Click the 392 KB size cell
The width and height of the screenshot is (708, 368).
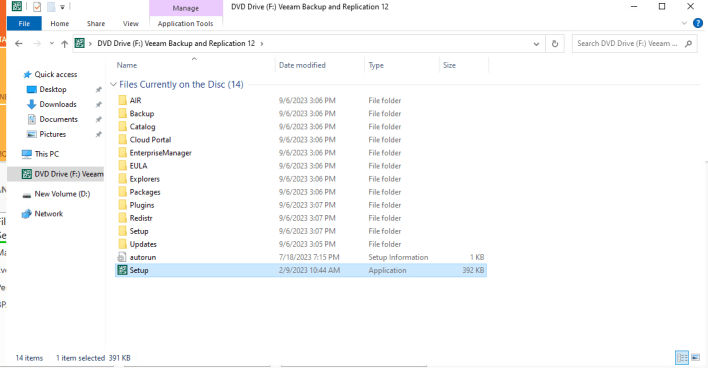[473, 270]
